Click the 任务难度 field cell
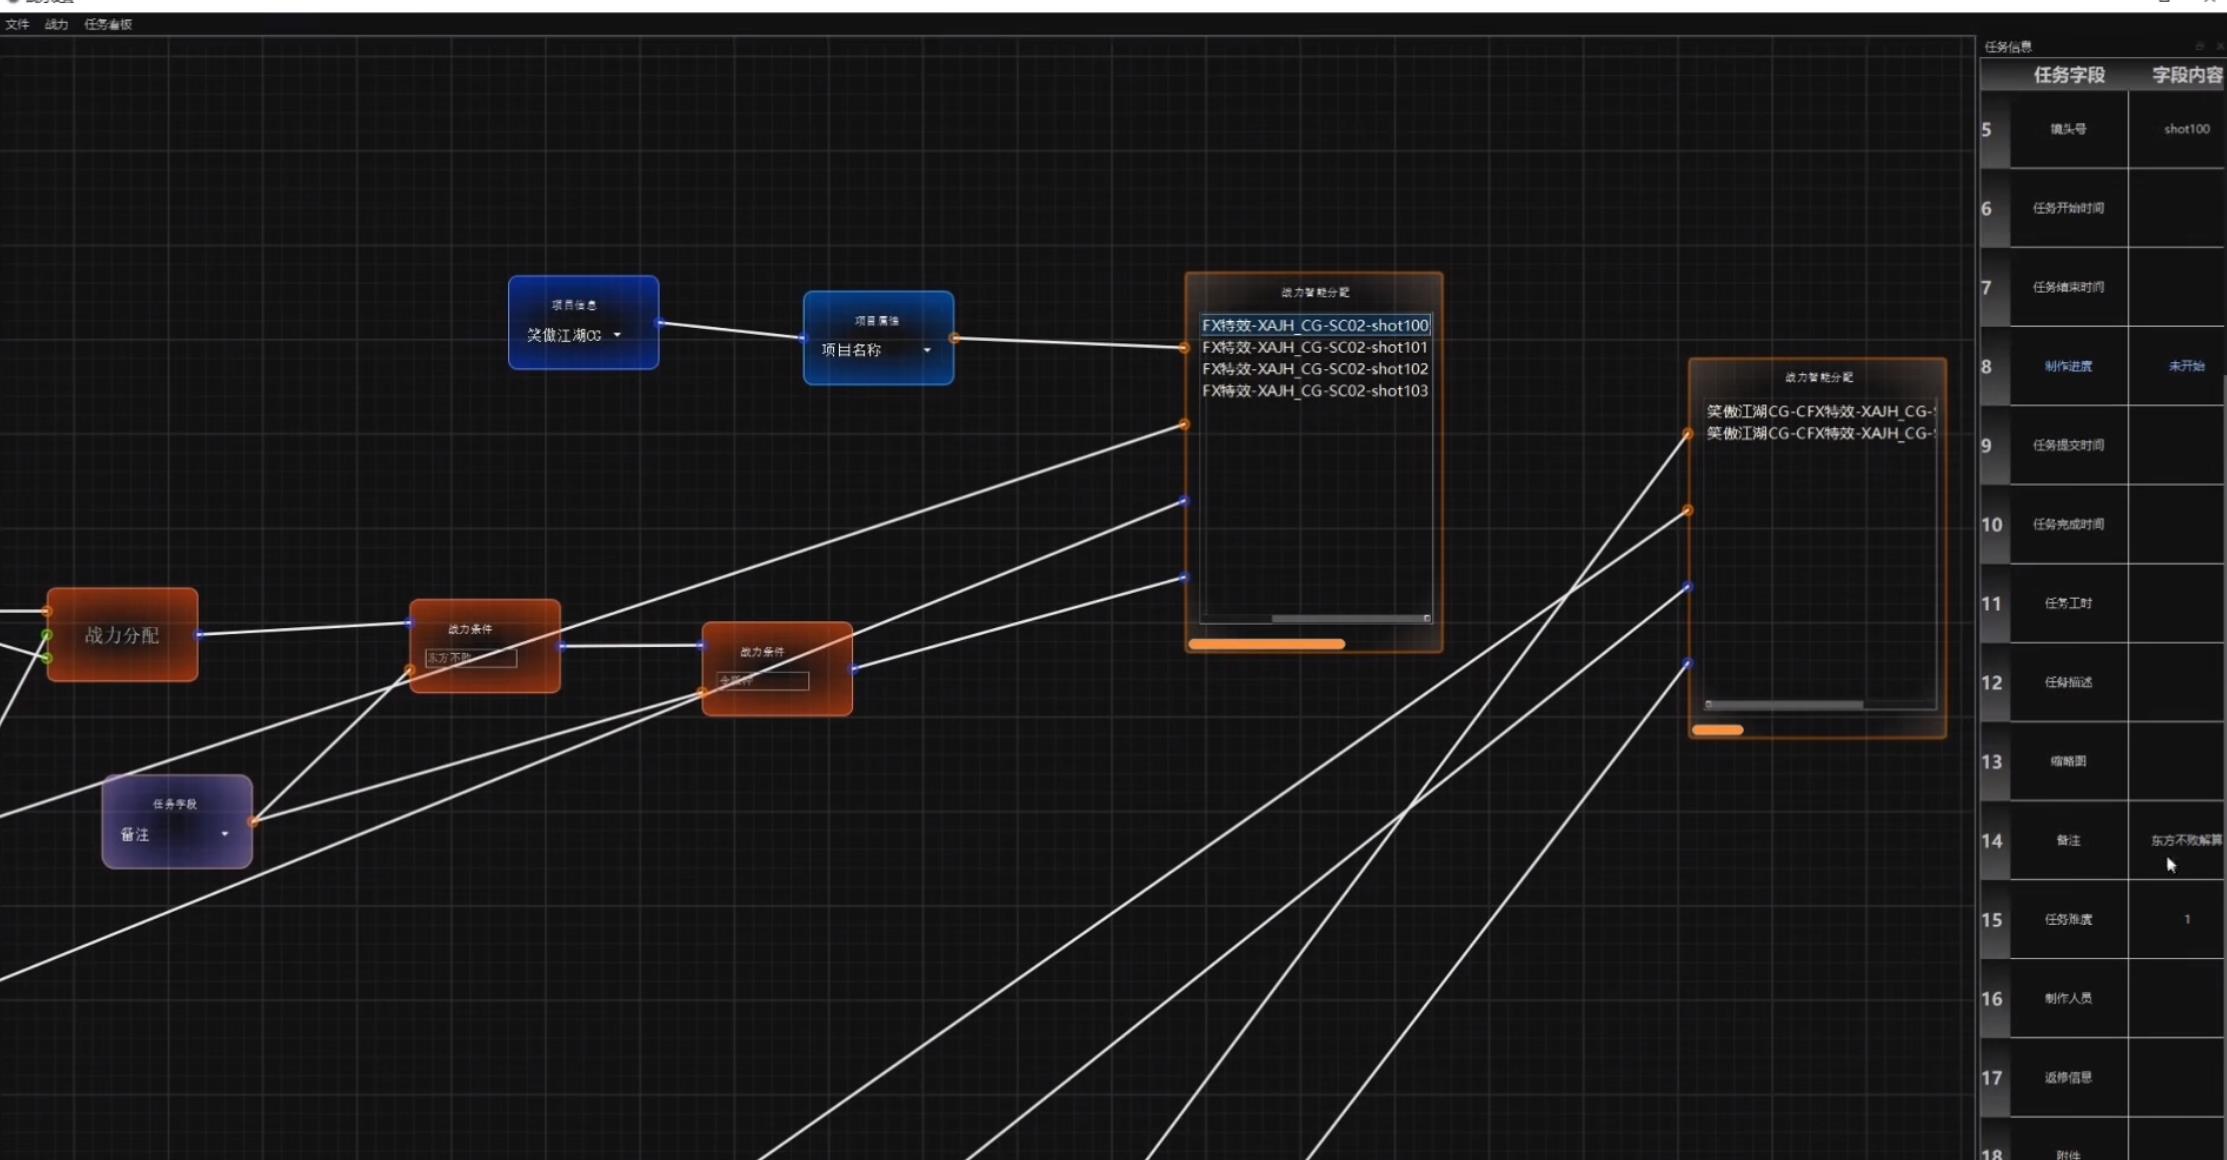Image resolution: width=2227 pixels, height=1160 pixels. click(2068, 919)
